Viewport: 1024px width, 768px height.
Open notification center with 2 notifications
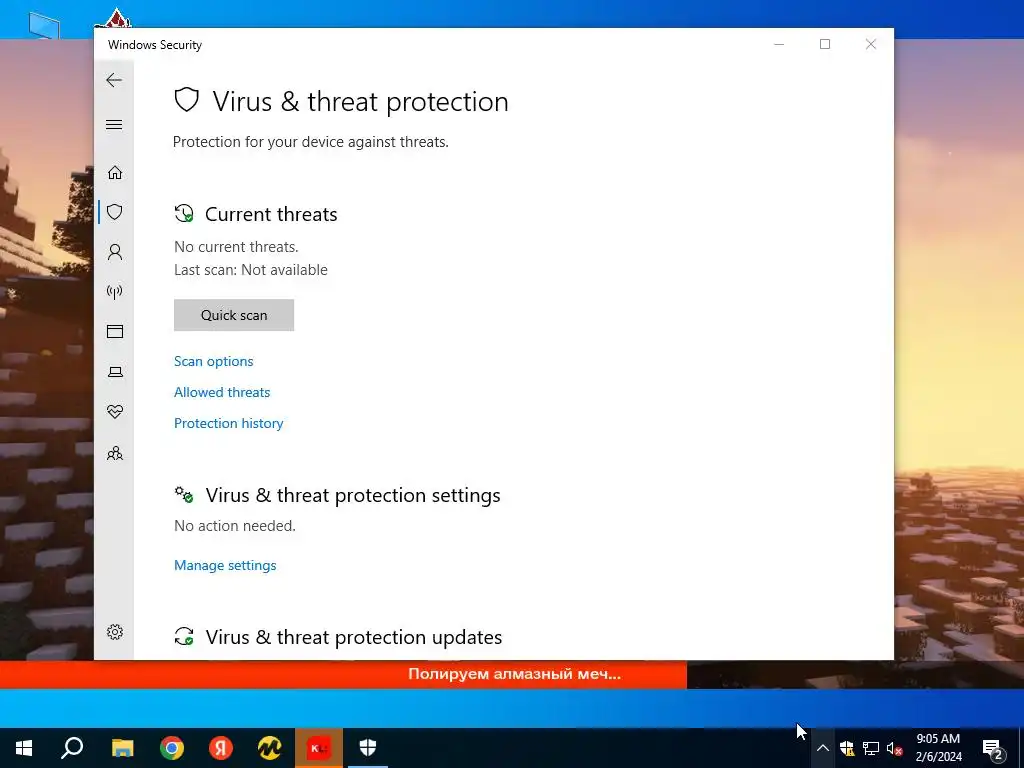[x=993, y=748]
